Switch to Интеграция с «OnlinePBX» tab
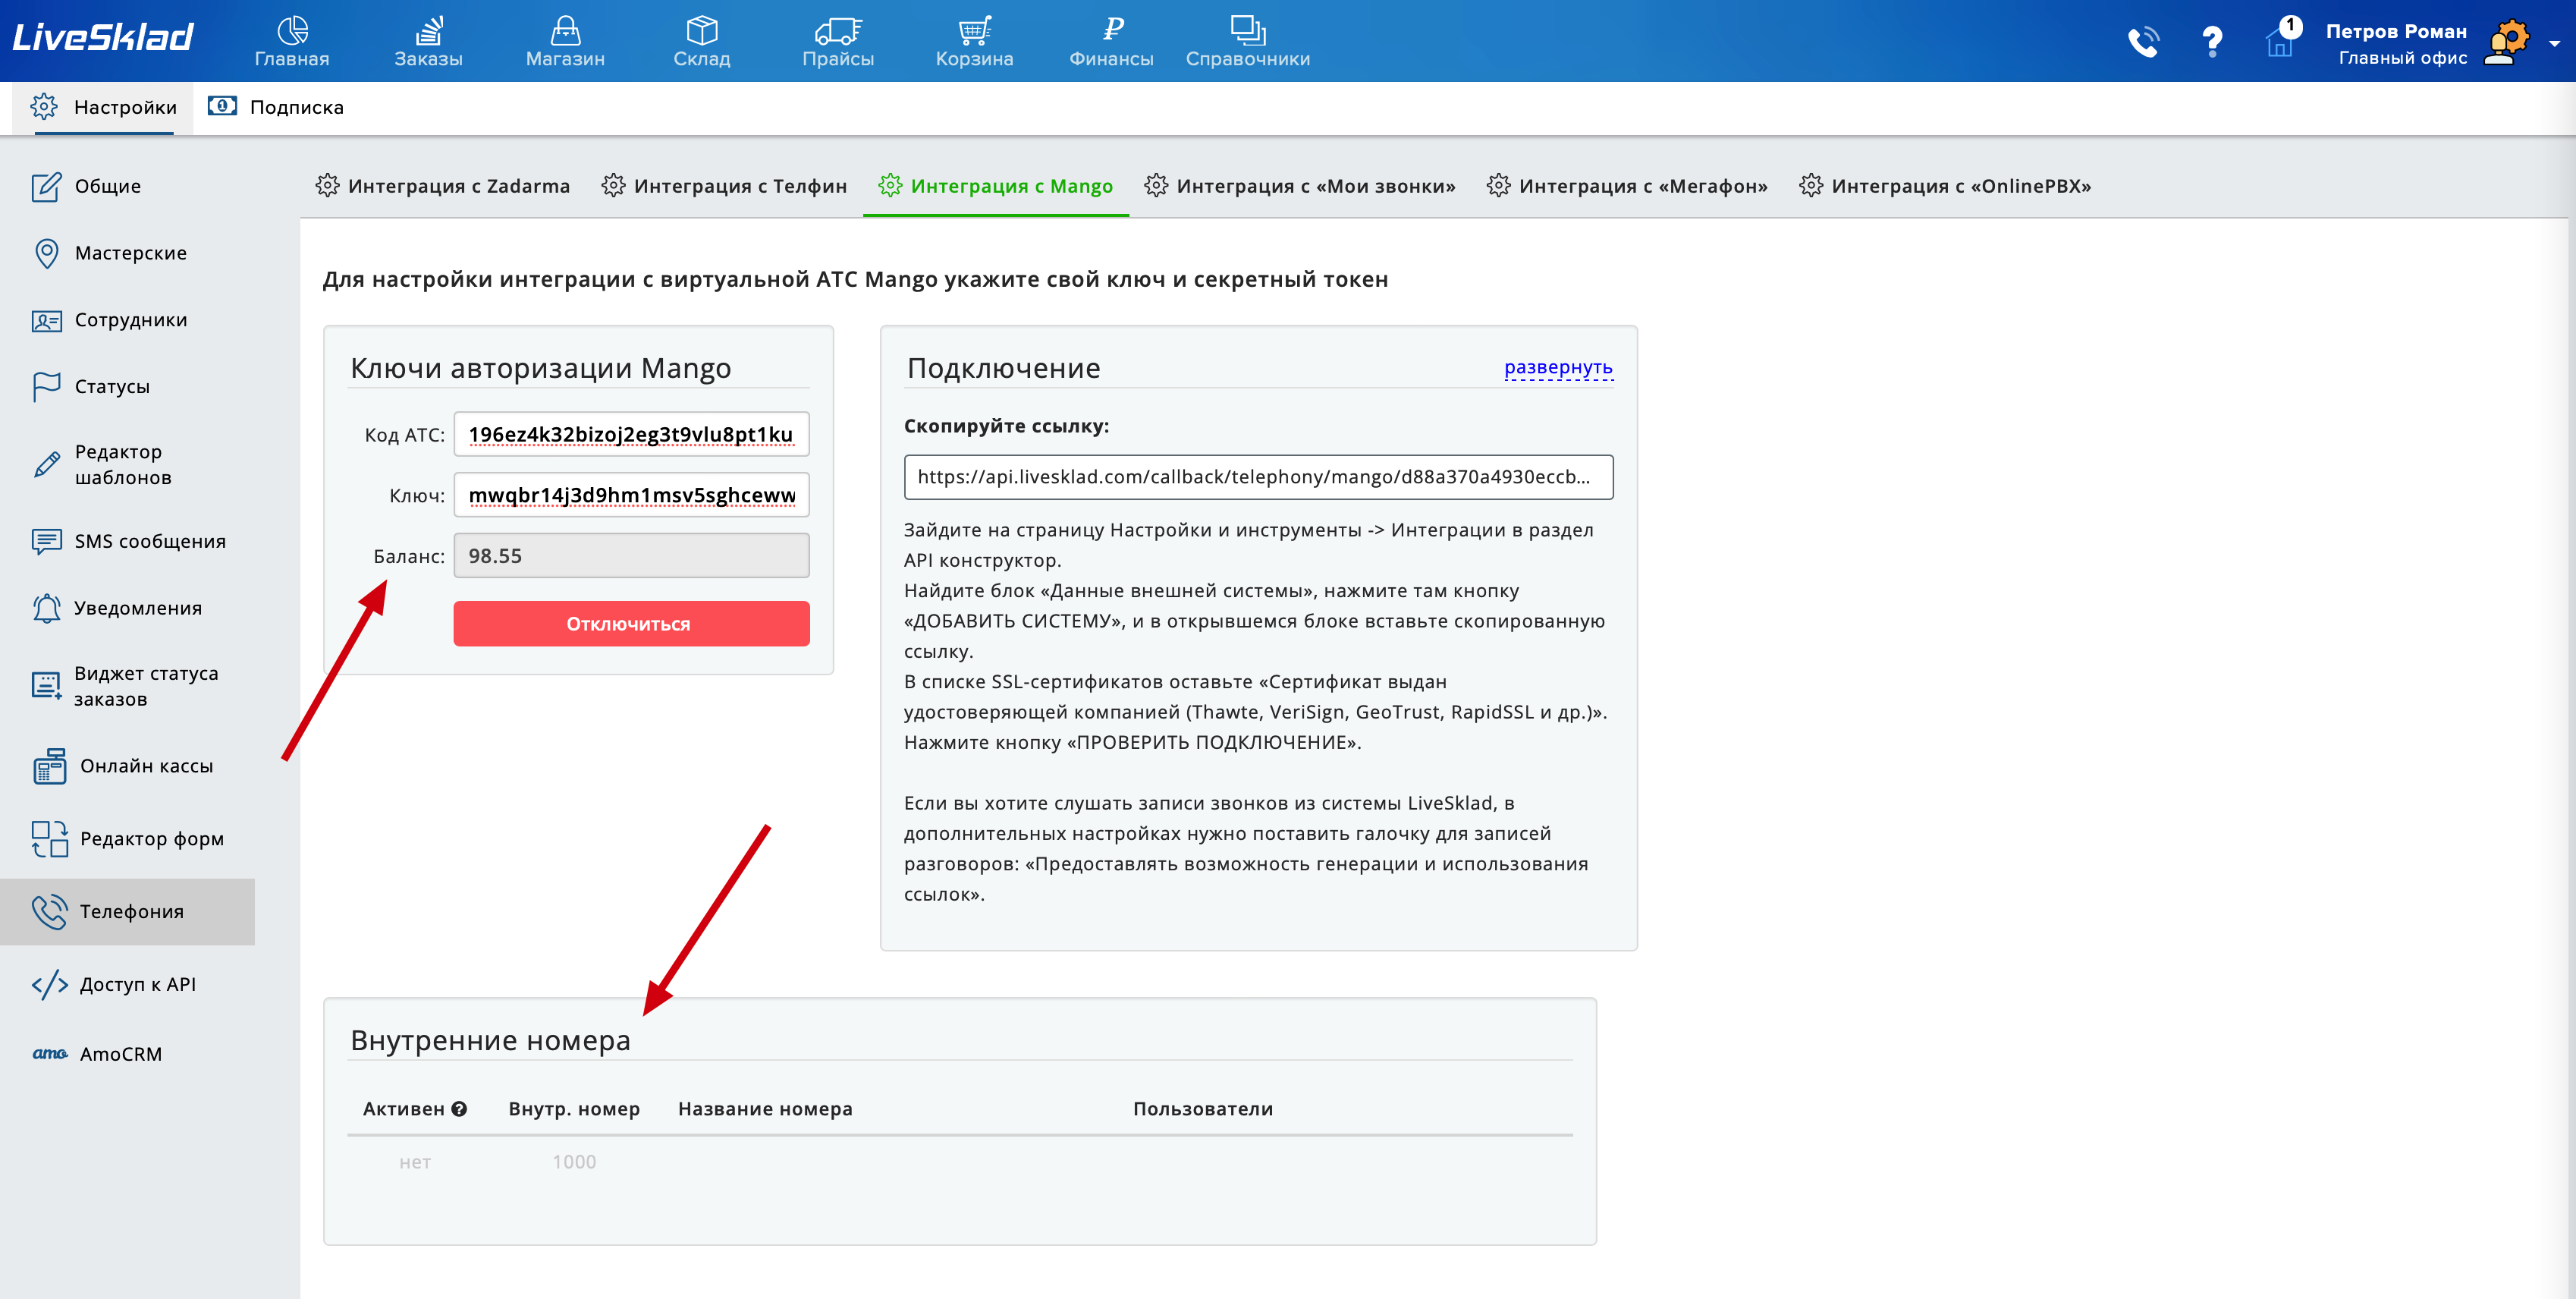The width and height of the screenshot is (2576, 1299). (x=1945, y=186)
